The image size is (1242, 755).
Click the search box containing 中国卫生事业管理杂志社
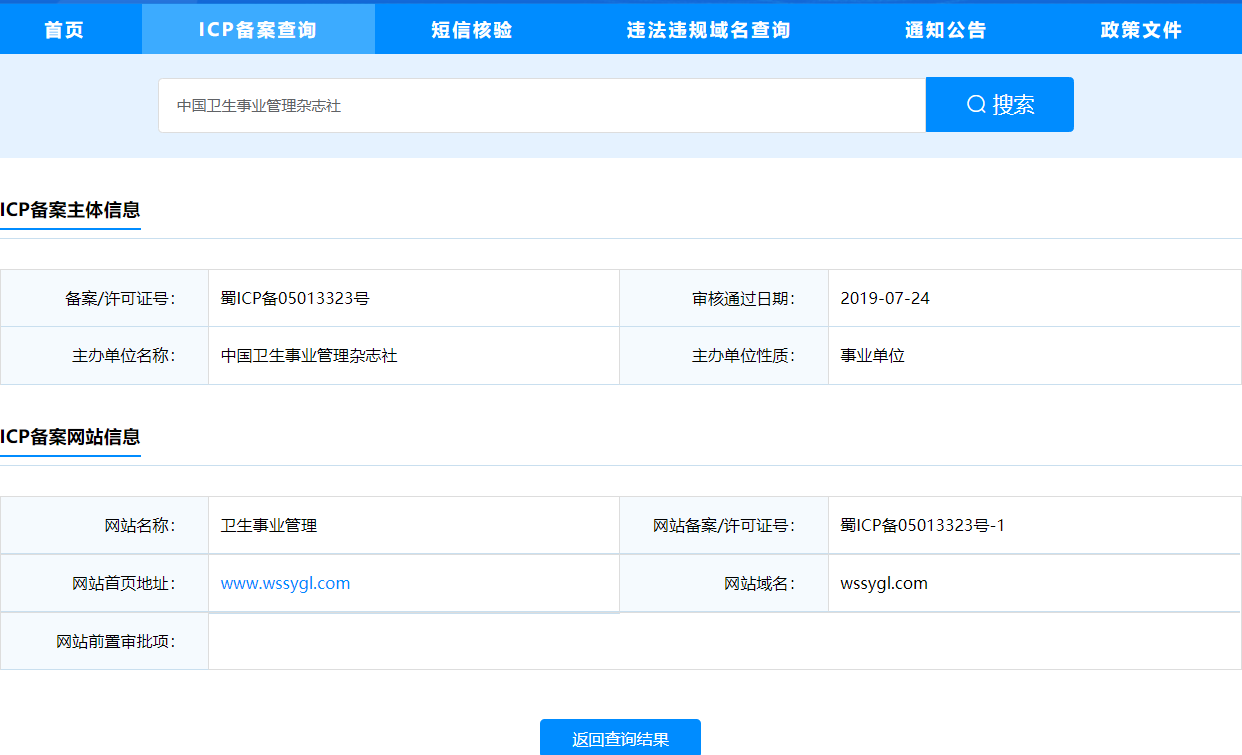pos(542,105)
